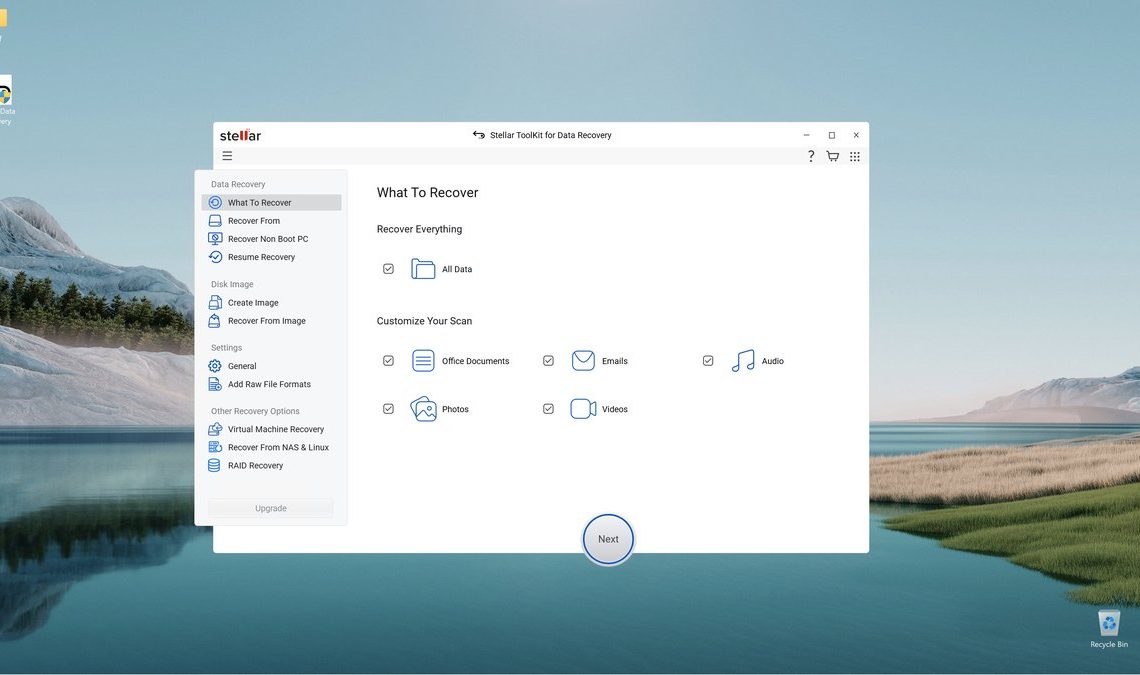The height and width of the screenshot is (675, 1140).
Task: Click the Videos camera icon
Action: tap(583, 409)
